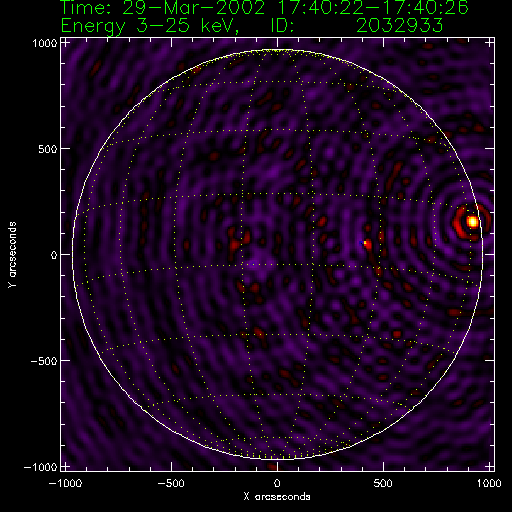Click the 500 tick label on the Y axis
The width and height of the screenshot is (512, 512).
point(47,149)
